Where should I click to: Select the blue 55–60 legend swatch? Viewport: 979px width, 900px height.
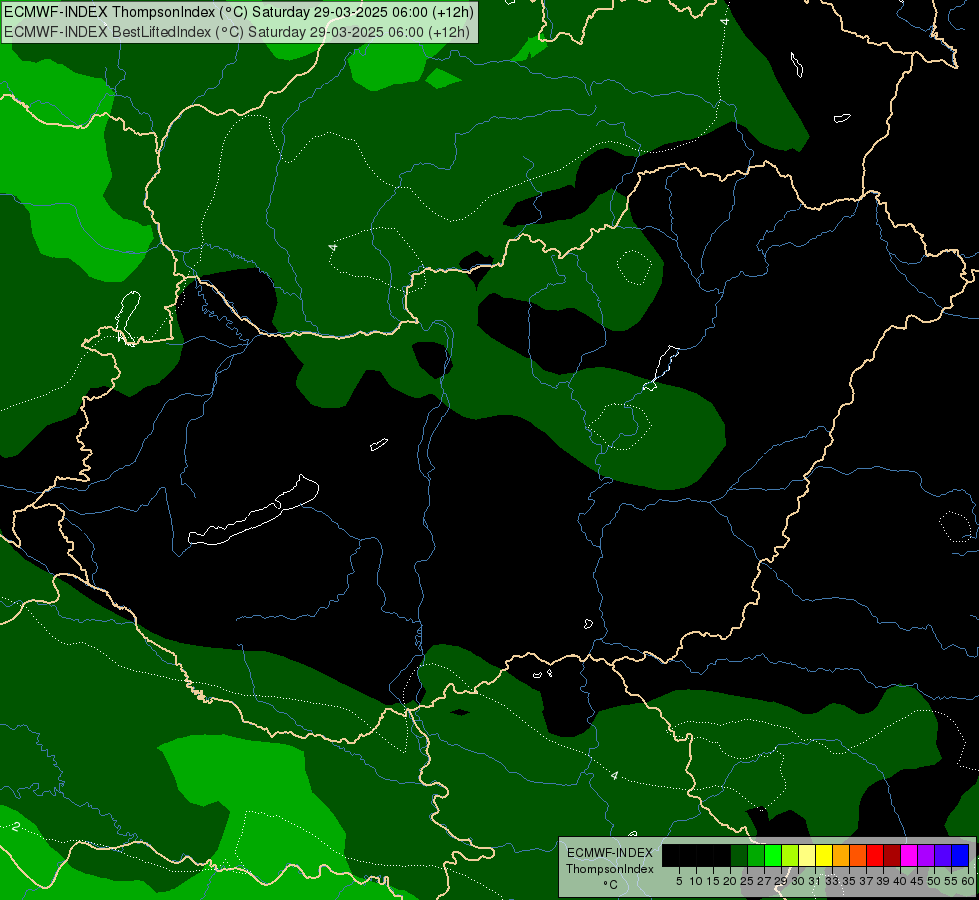[960, 855]
